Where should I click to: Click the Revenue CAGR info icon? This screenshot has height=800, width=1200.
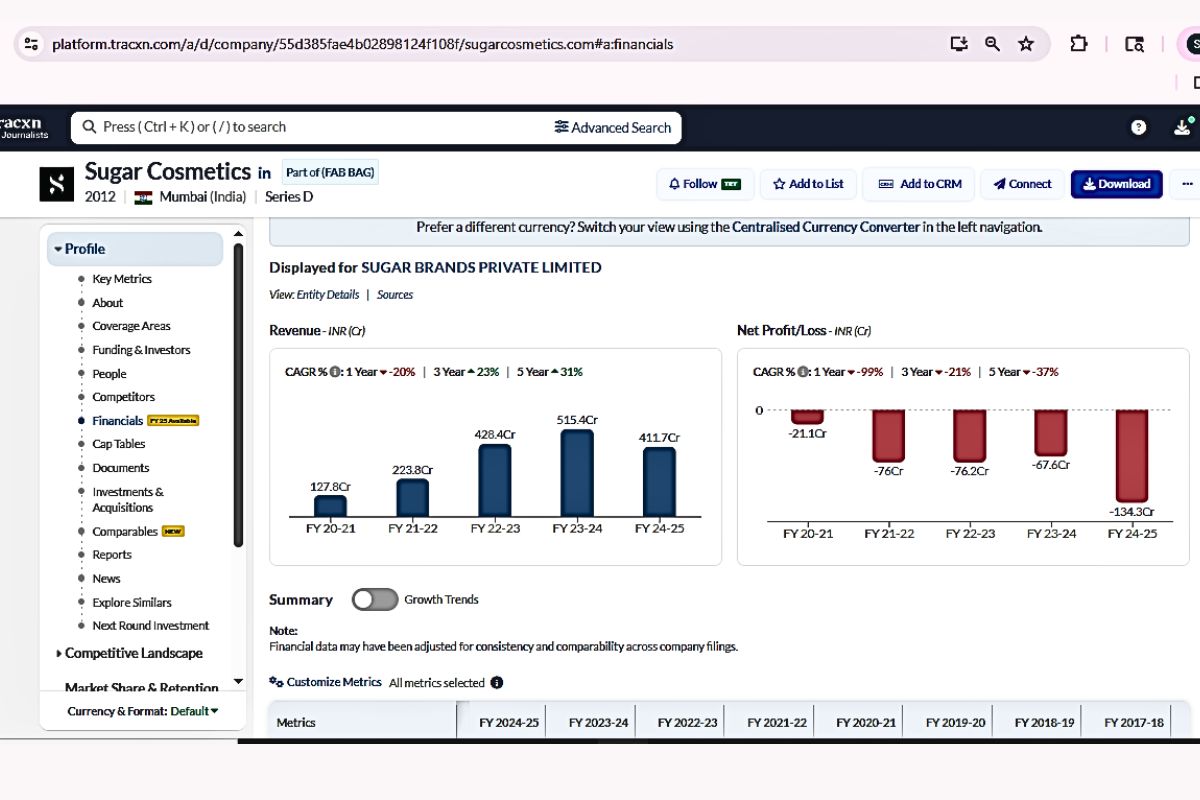(x=336, y=372)
